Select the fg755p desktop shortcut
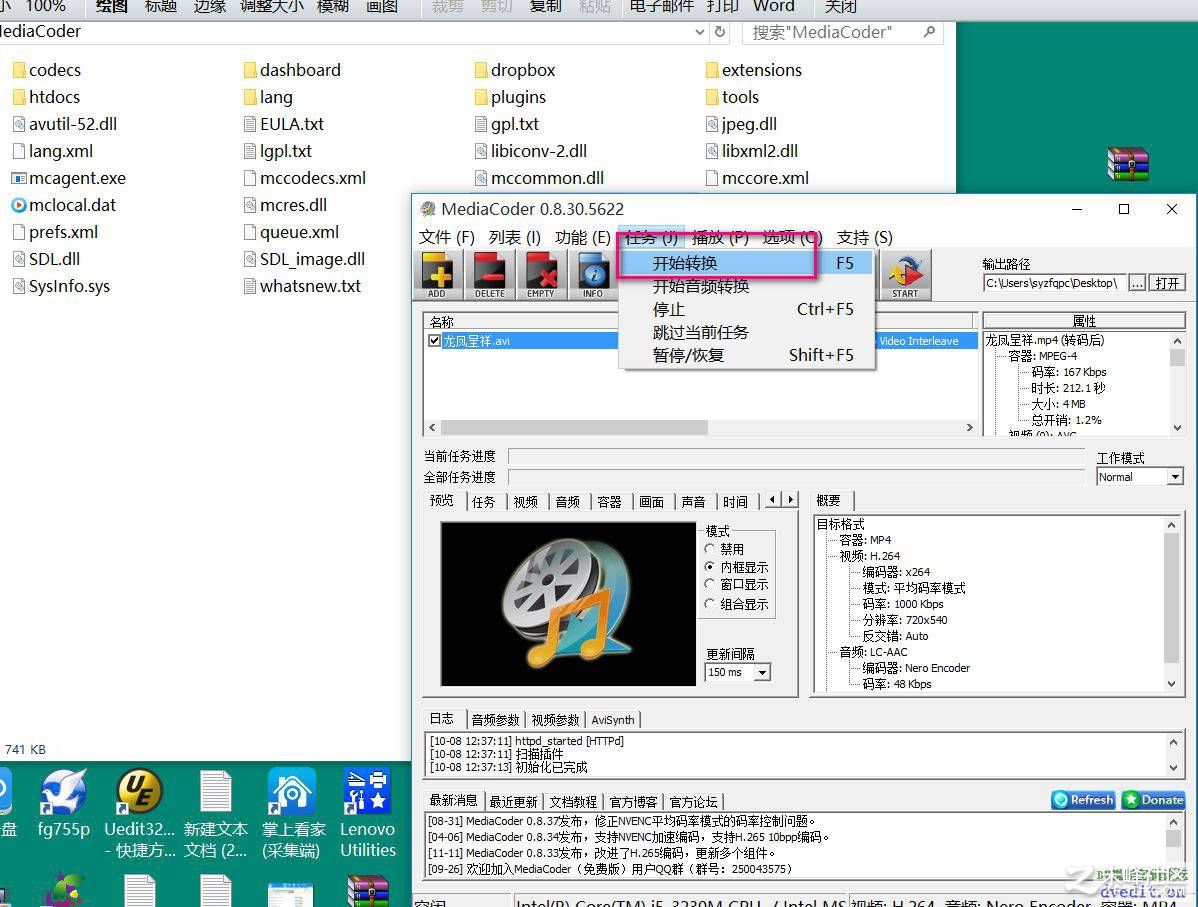The width and height of the screenshot is (1198, 907). [x=63, y=804]
